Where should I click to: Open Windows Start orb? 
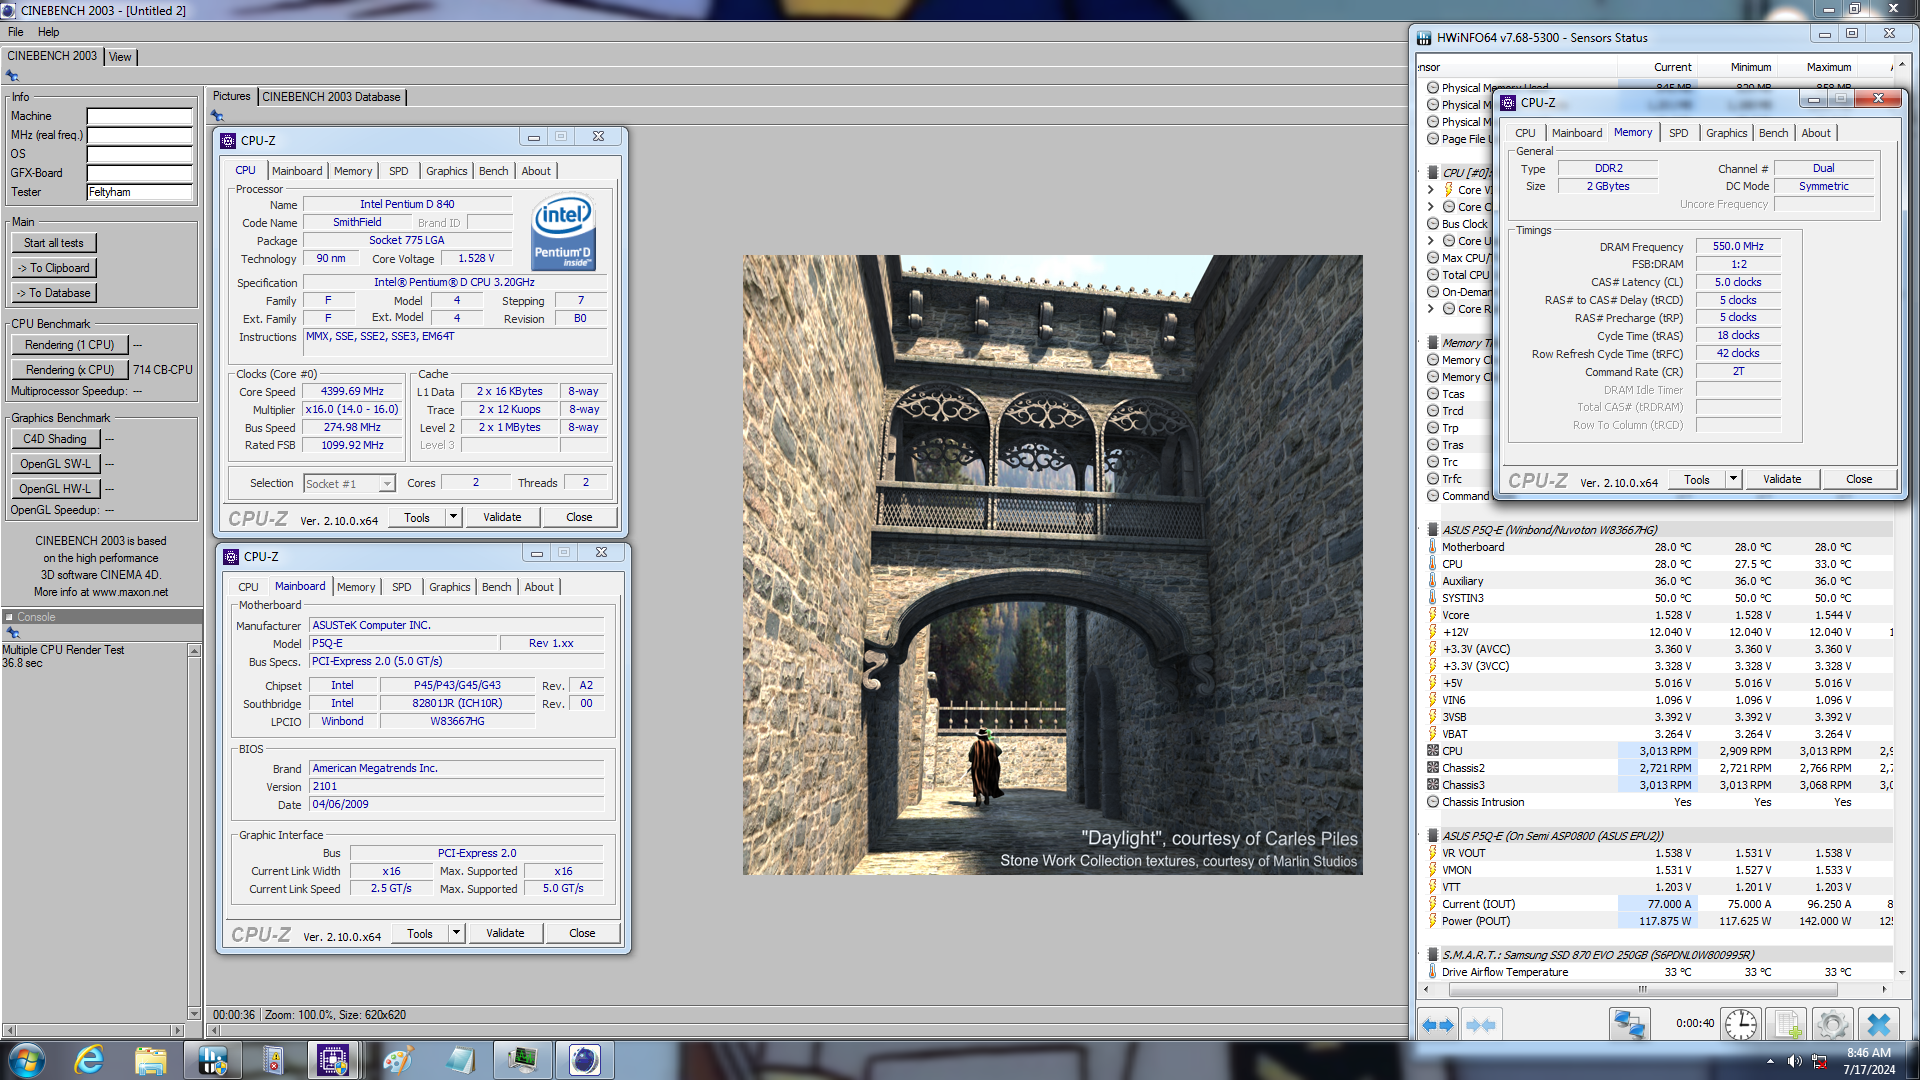[26, 1059]
